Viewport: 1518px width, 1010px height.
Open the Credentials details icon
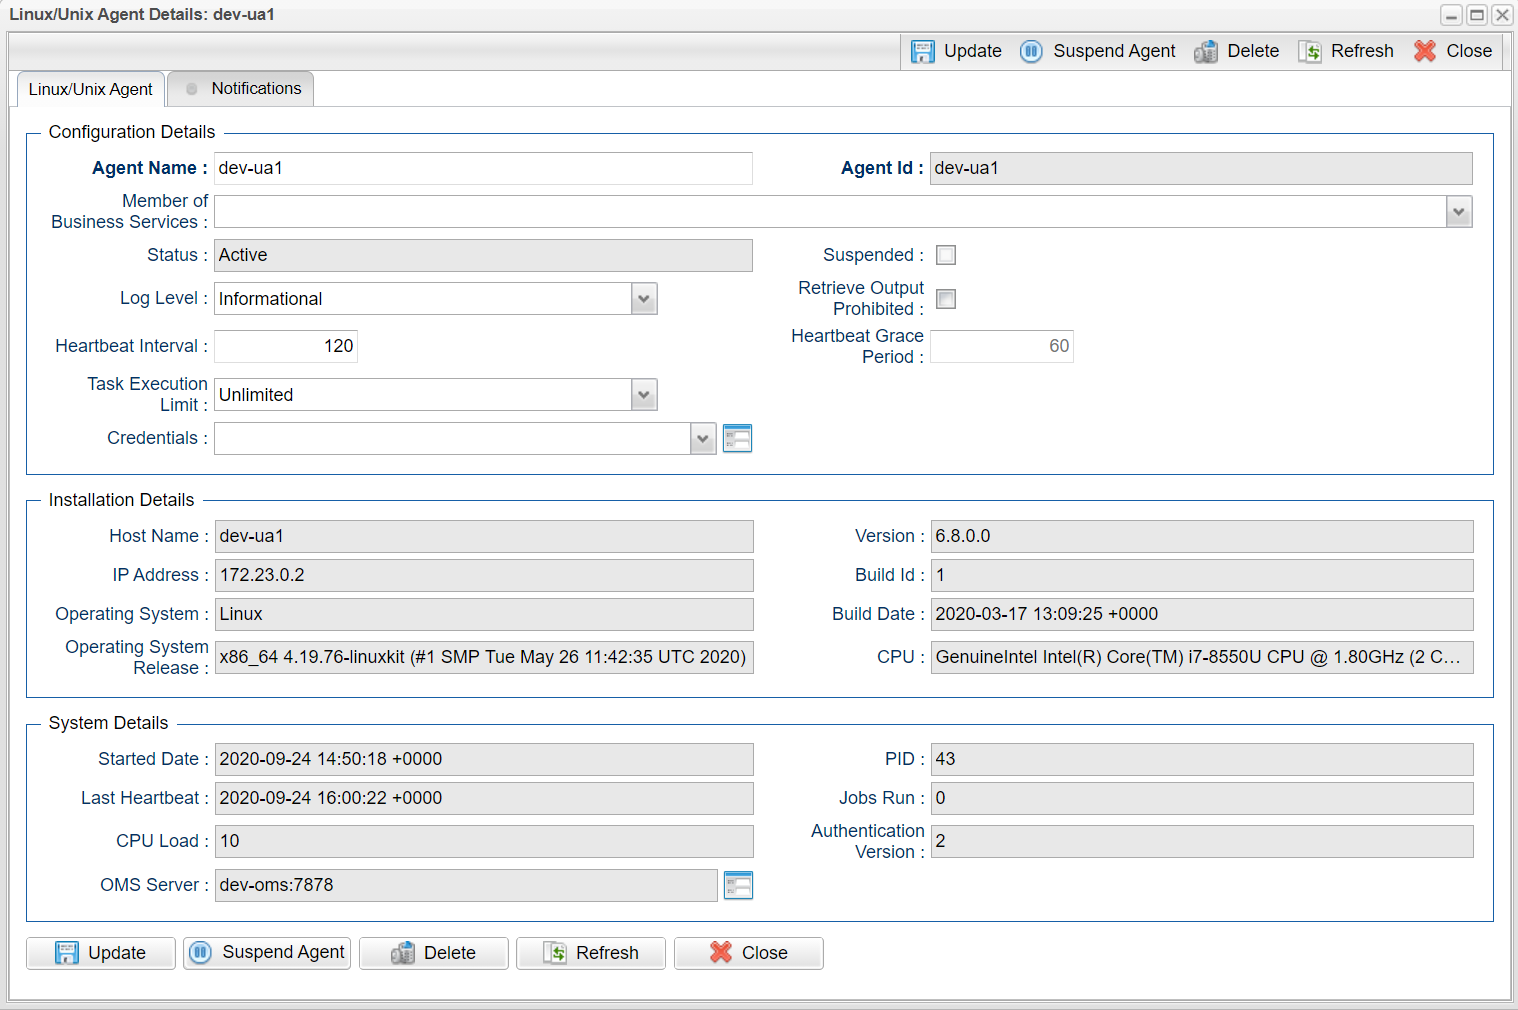click(x=737, y=439)
